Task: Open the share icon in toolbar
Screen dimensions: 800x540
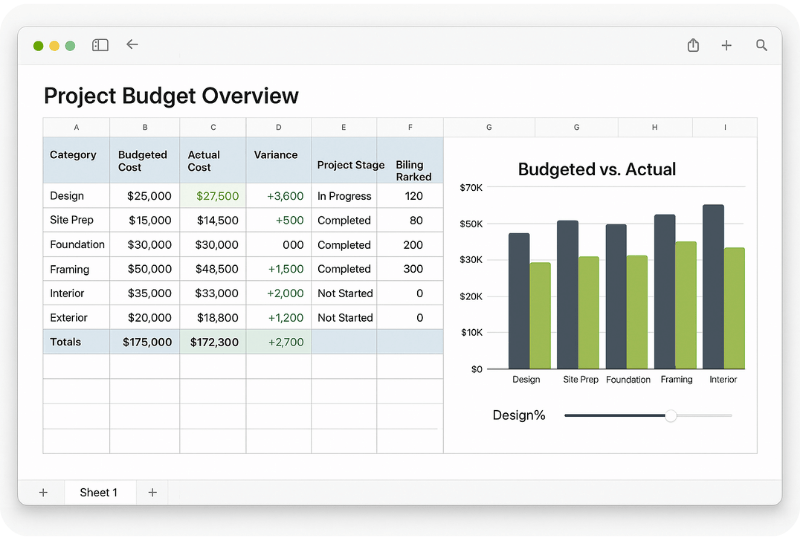Action: (x=693, y=45)
